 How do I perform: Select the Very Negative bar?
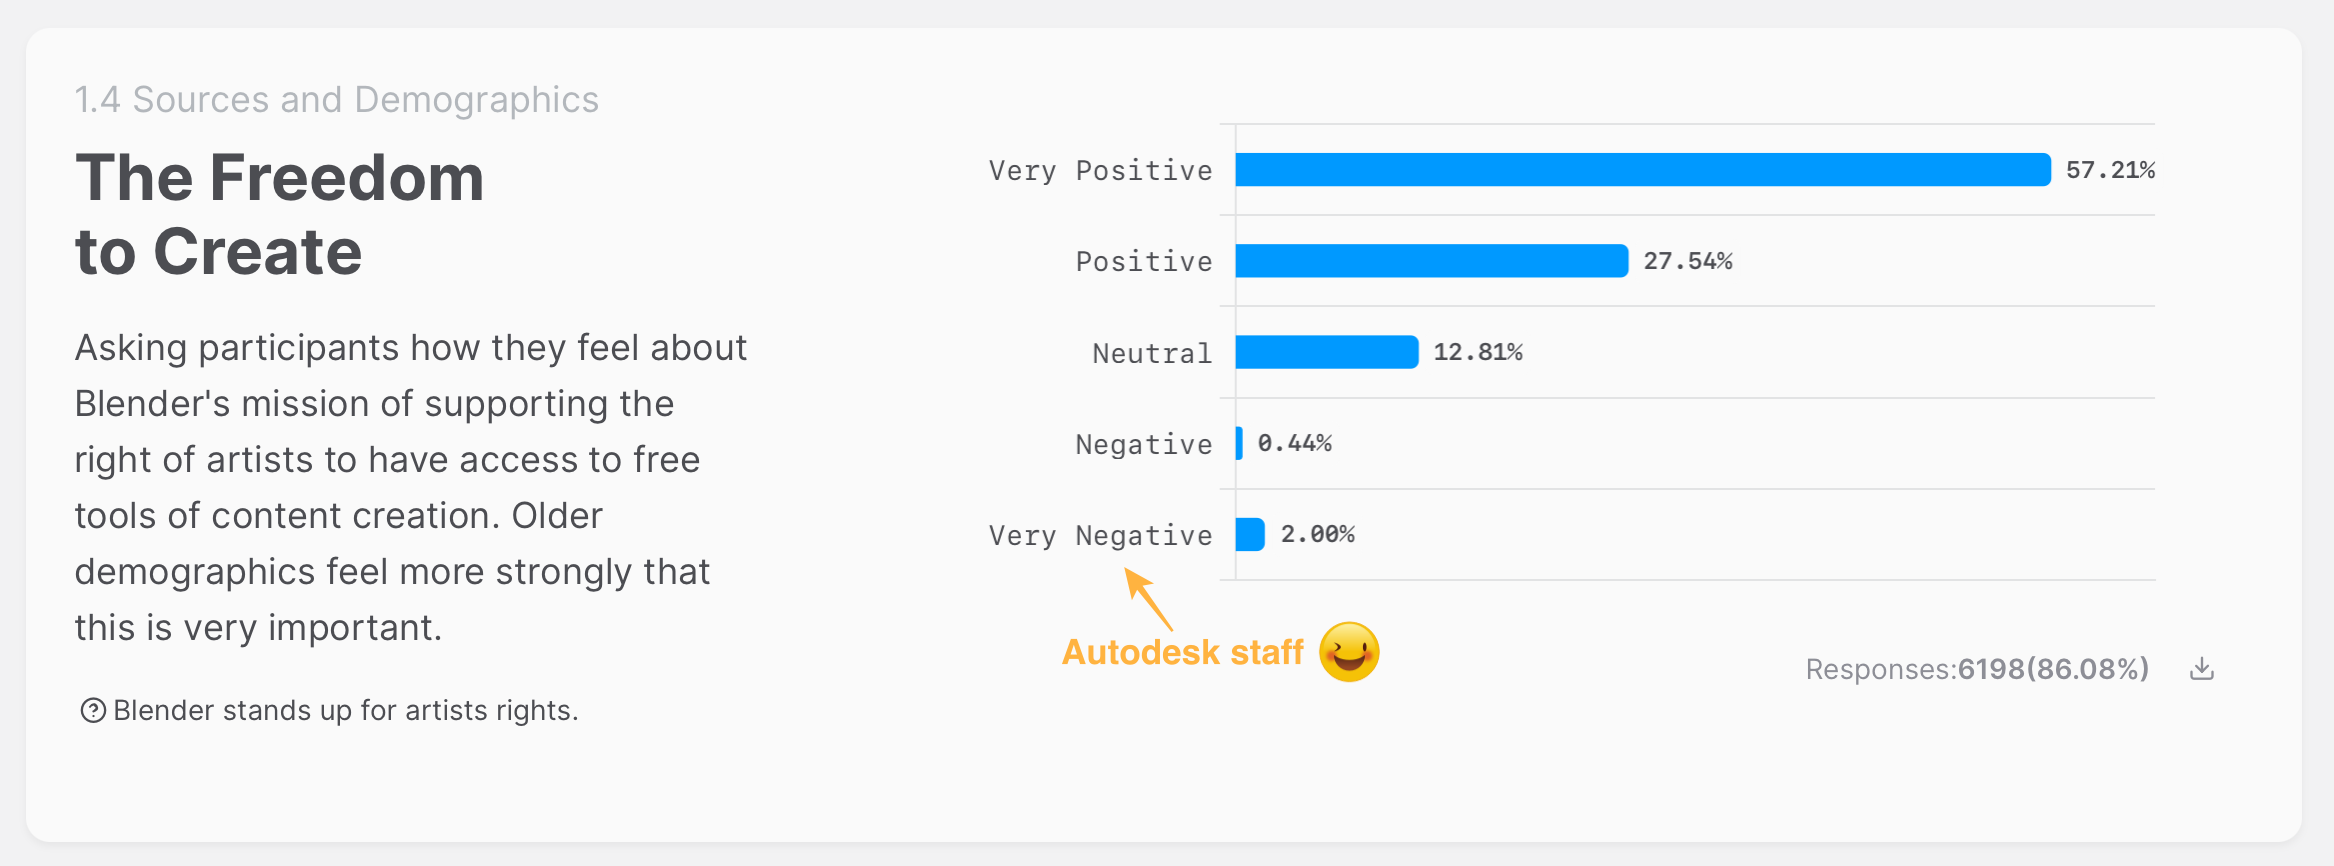click(1250, 534)
